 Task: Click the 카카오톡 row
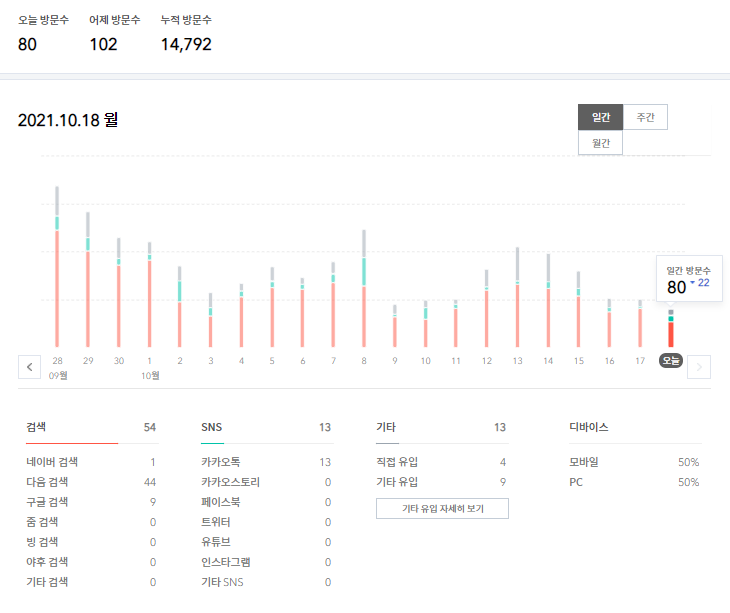(x=267, y=462)
